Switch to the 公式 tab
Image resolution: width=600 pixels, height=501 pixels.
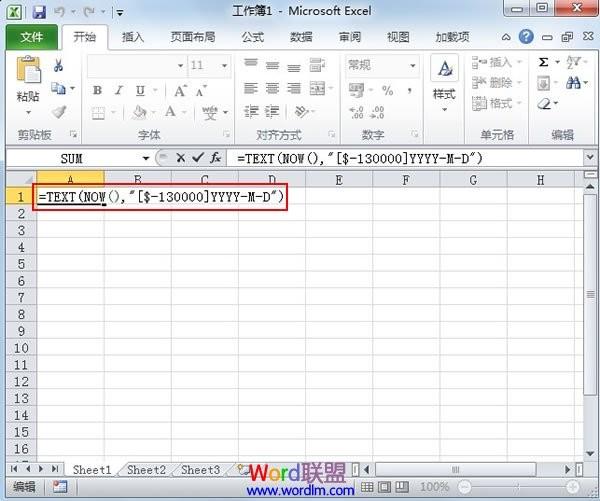click(x=253, y=37)
